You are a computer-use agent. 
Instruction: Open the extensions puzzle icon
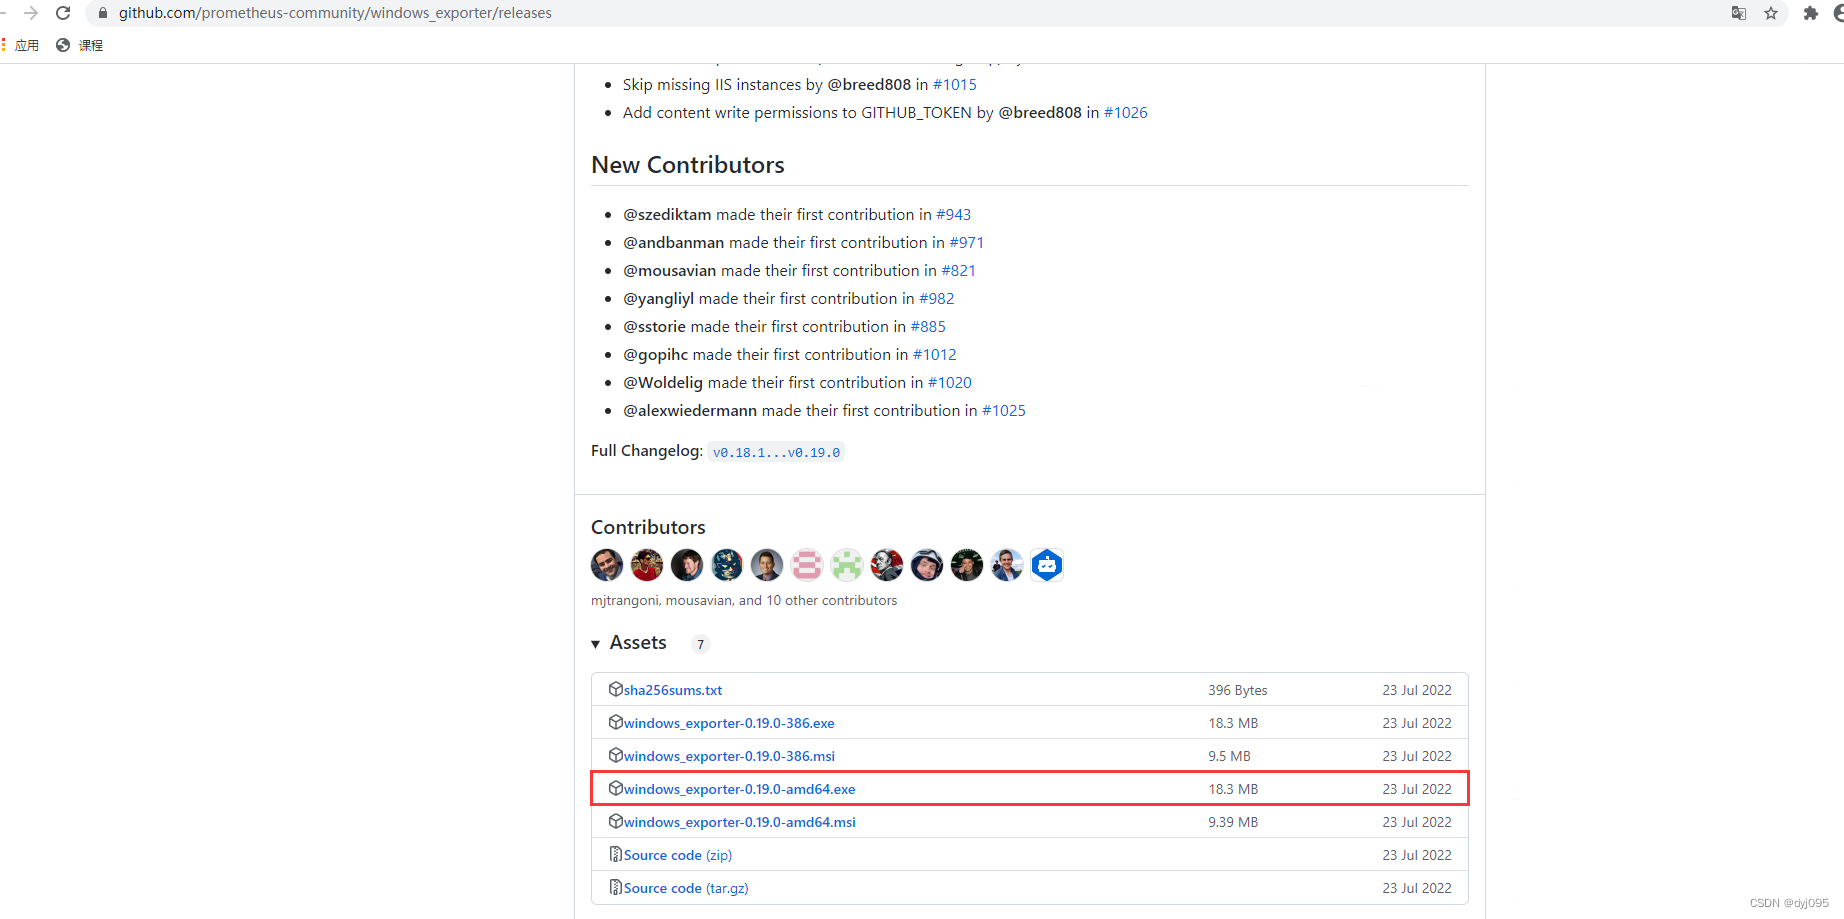1810,13
